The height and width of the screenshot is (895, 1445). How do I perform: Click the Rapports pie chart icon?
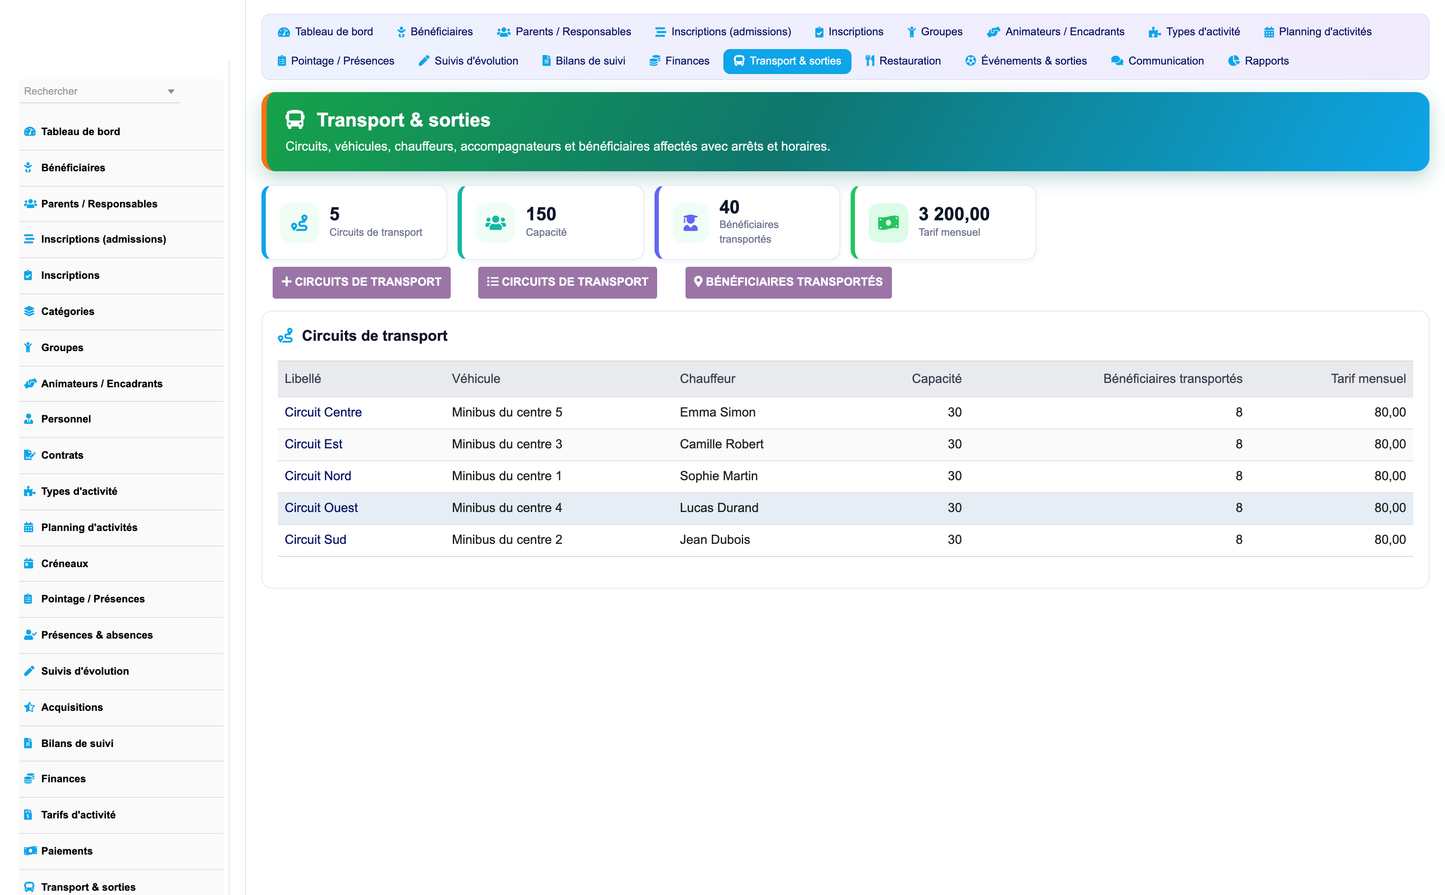(1234, 61)
